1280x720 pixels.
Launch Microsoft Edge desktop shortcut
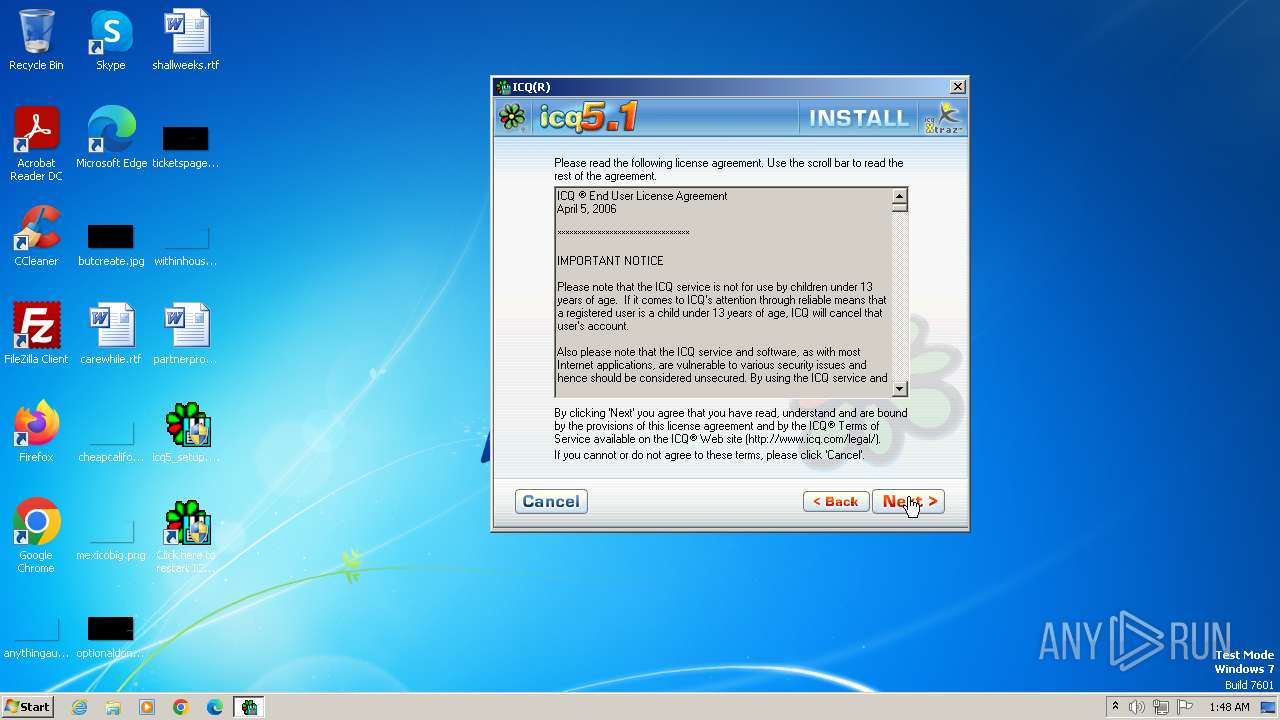[111, 138]
